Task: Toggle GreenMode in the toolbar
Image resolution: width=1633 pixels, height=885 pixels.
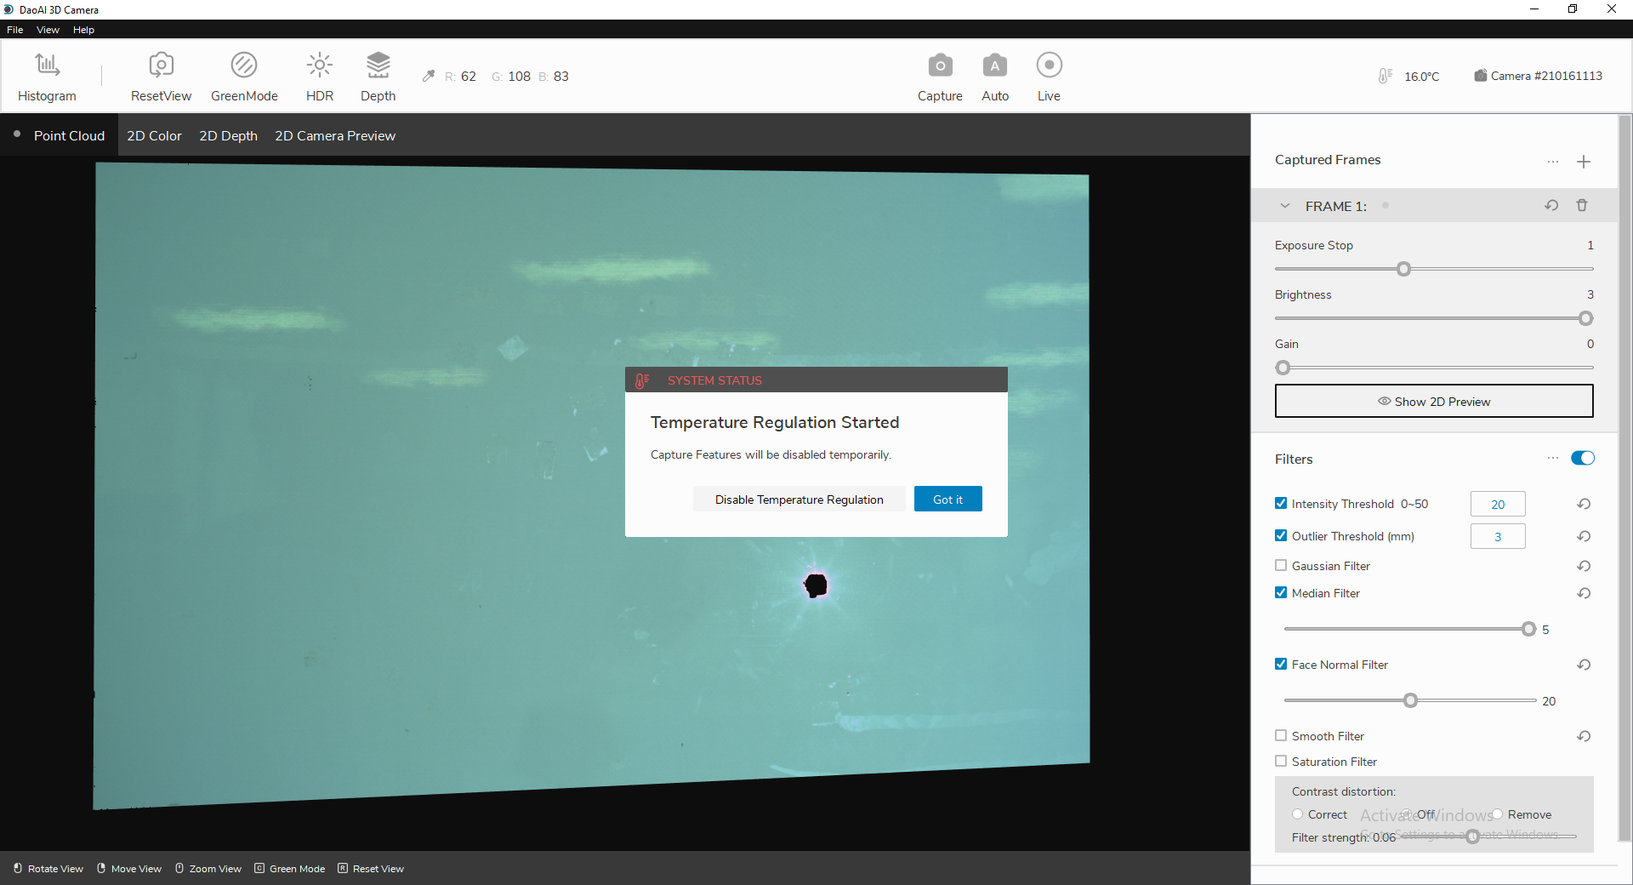Action: click(244, 77)
